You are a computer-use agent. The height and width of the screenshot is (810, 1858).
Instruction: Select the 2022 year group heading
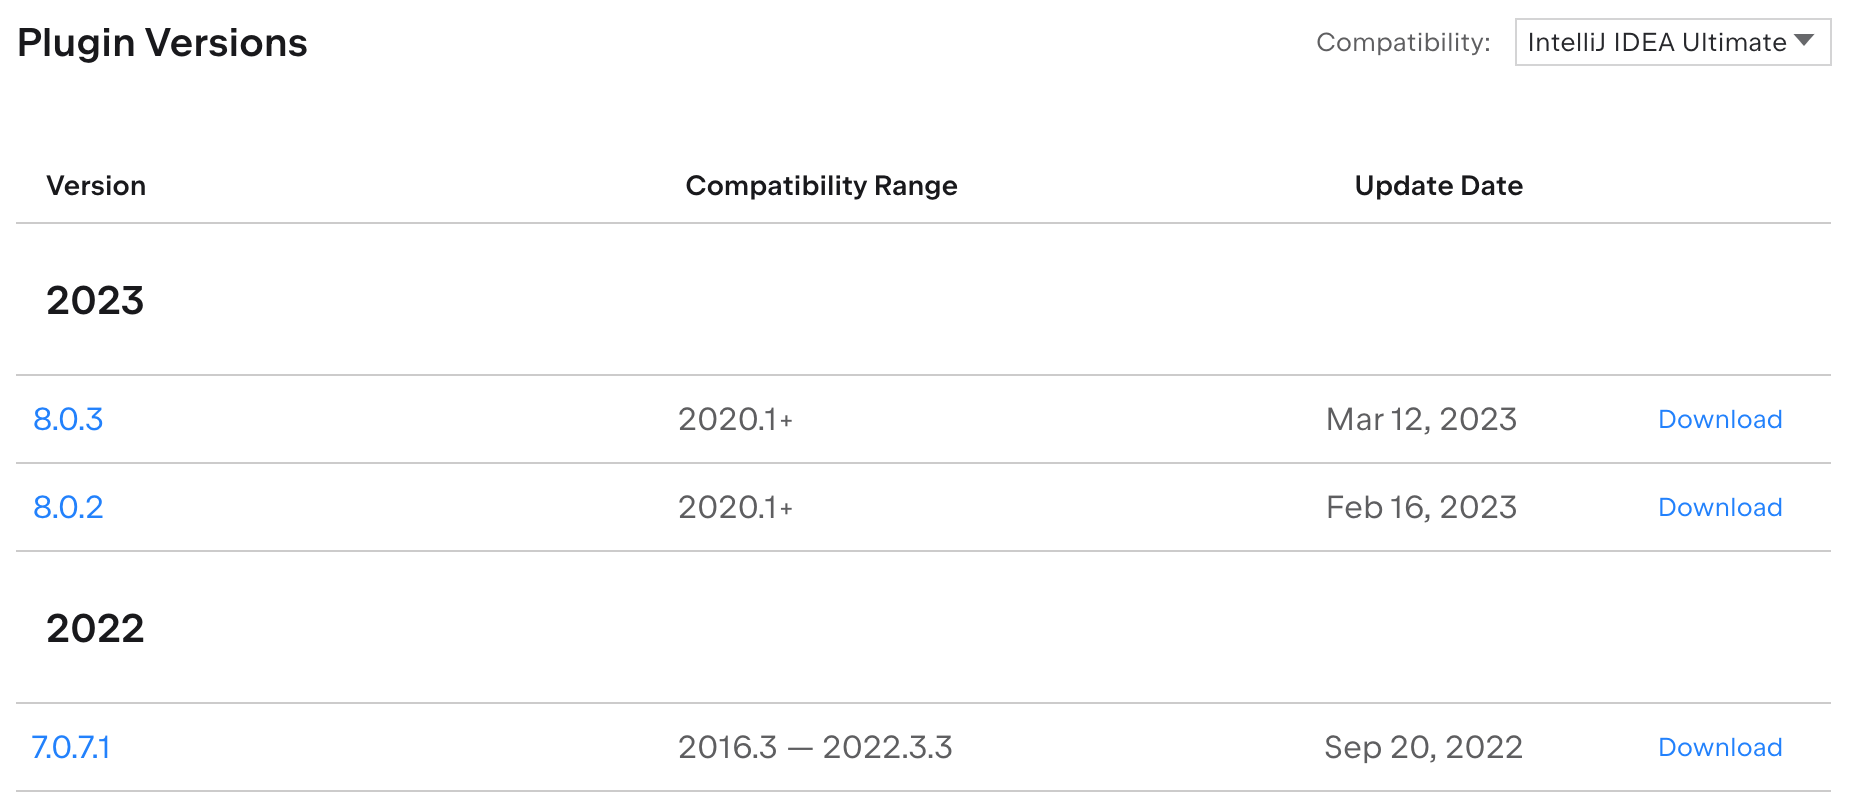95,628
